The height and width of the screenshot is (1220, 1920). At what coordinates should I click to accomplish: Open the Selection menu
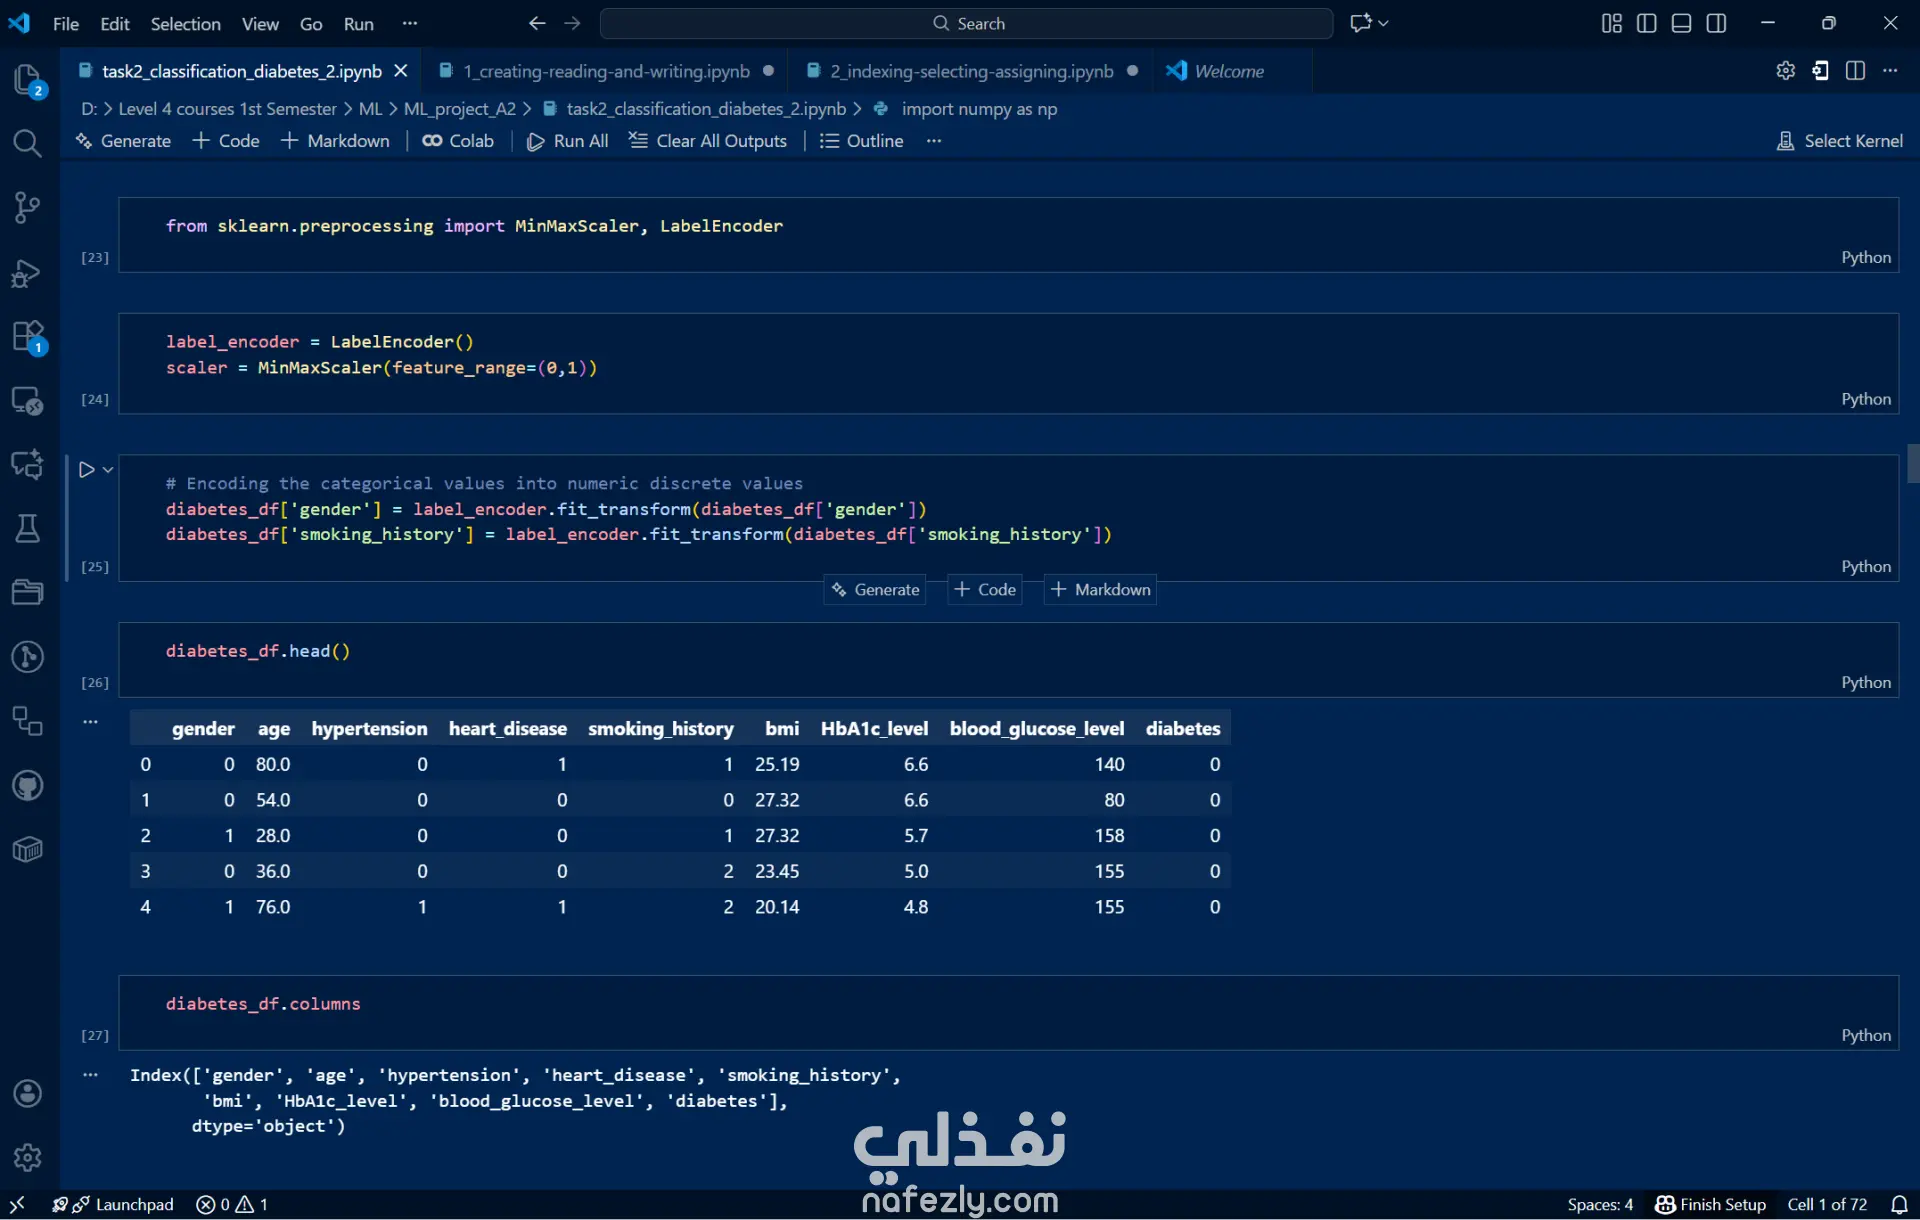click(185, 23)
